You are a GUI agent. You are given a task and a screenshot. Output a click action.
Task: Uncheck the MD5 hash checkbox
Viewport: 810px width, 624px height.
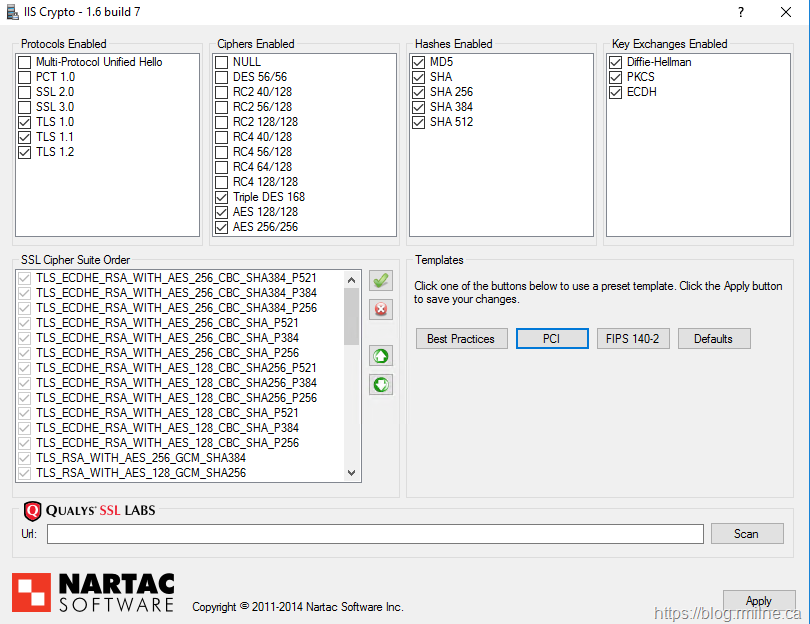pos(419,62)
